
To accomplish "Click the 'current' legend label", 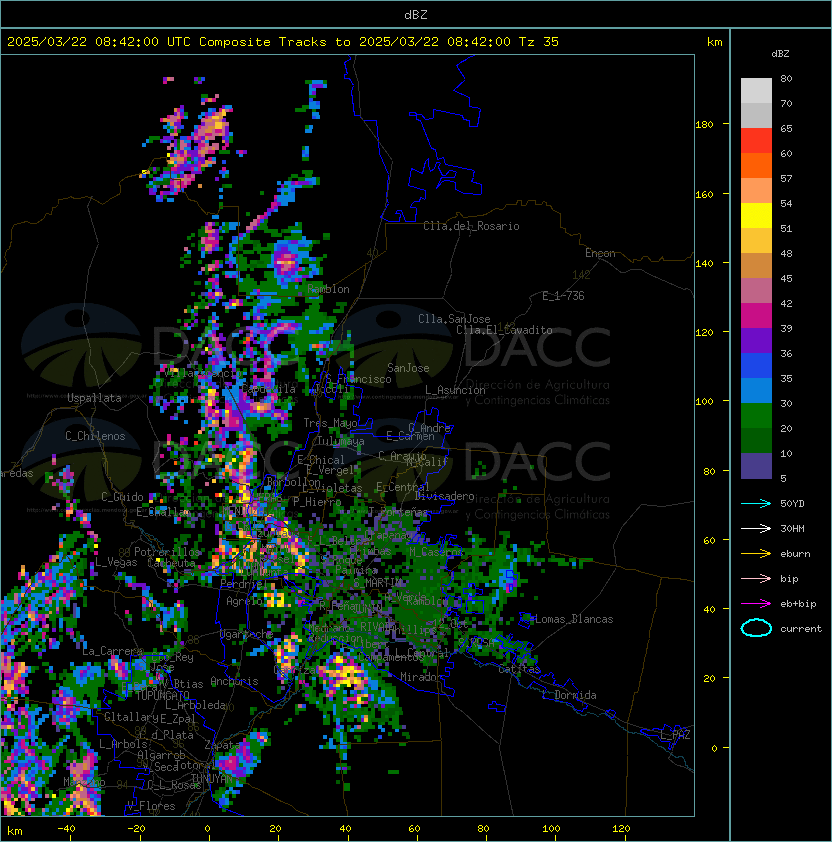I will pyautogui.click(x=801, y=629).
